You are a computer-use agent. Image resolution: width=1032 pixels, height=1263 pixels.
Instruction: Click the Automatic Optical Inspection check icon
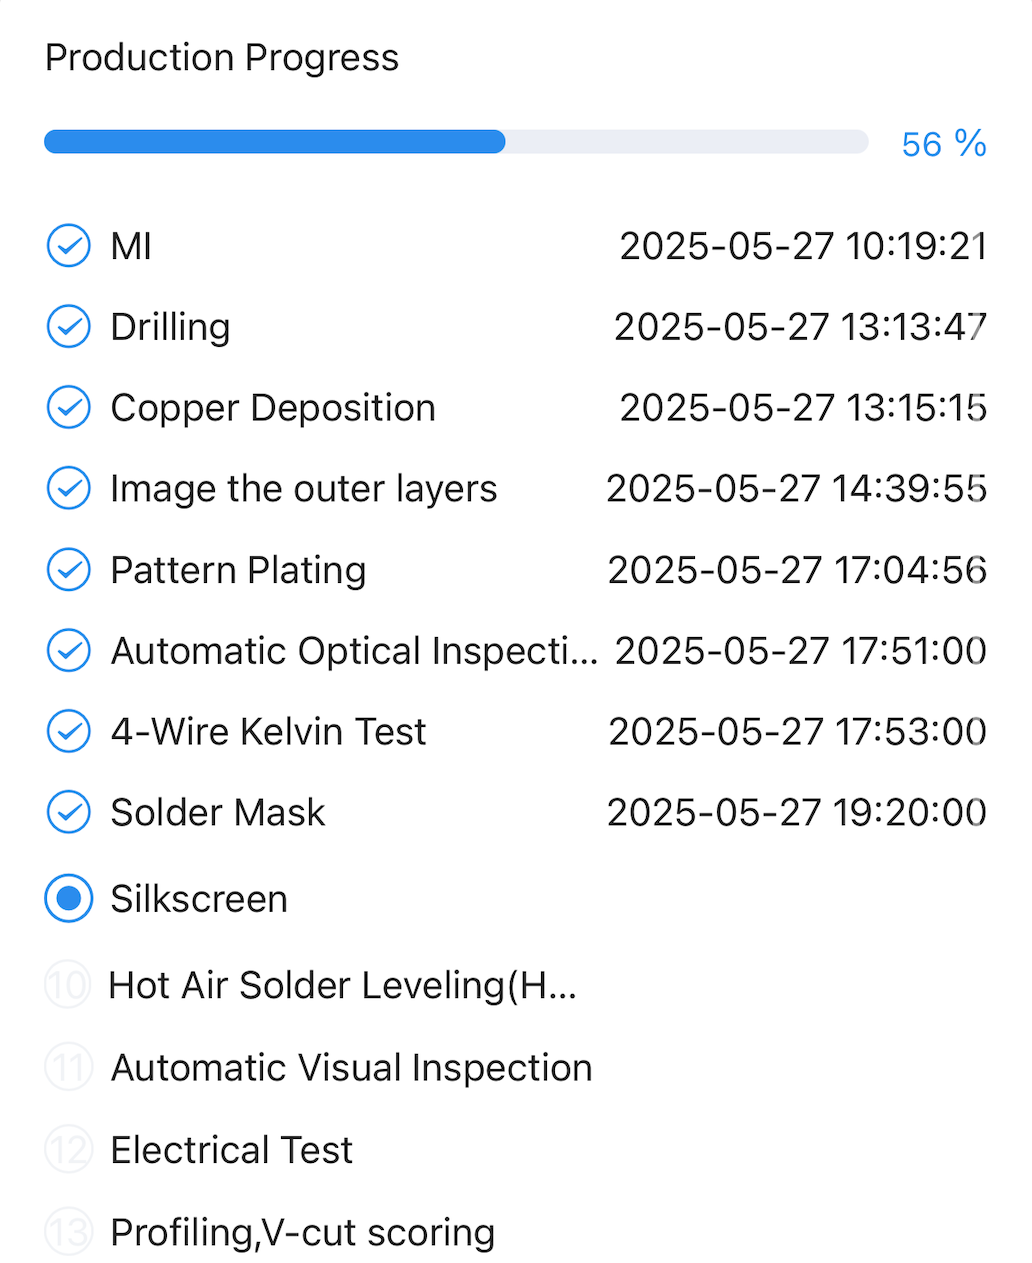[x=69, y=651]
